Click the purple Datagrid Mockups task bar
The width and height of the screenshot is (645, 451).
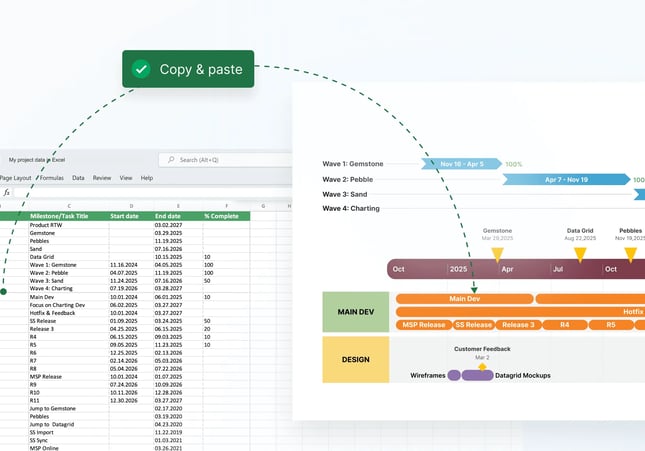pyautogui.click(x=477, y=375)
